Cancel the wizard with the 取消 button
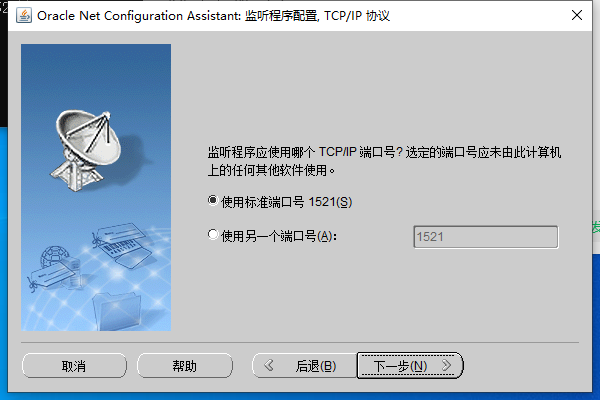This screenshot has width=600, height=400. click(74, 366)
